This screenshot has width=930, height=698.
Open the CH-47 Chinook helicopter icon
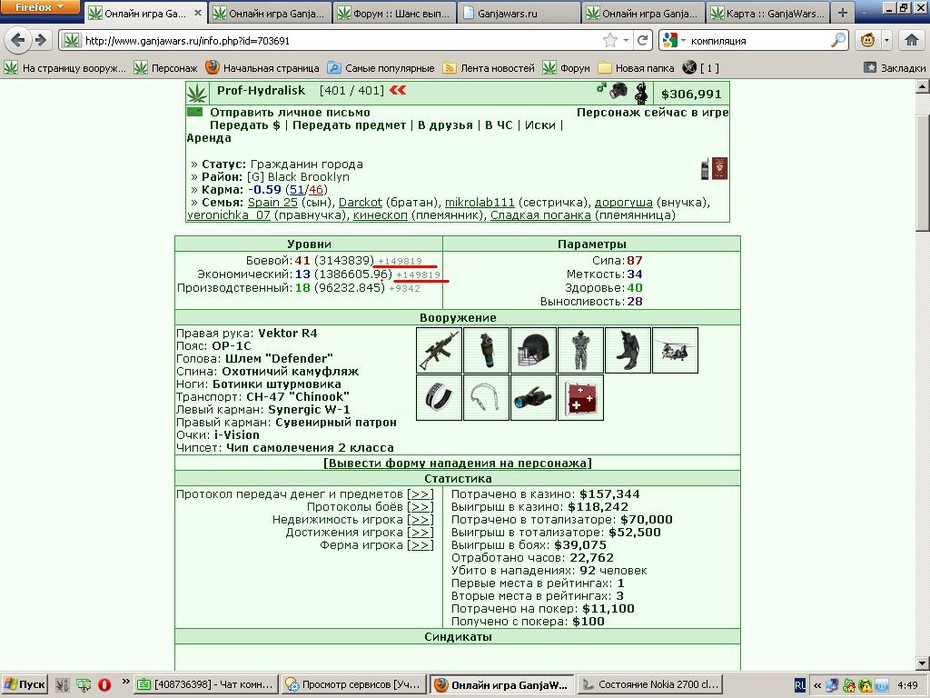coord(675,350)
